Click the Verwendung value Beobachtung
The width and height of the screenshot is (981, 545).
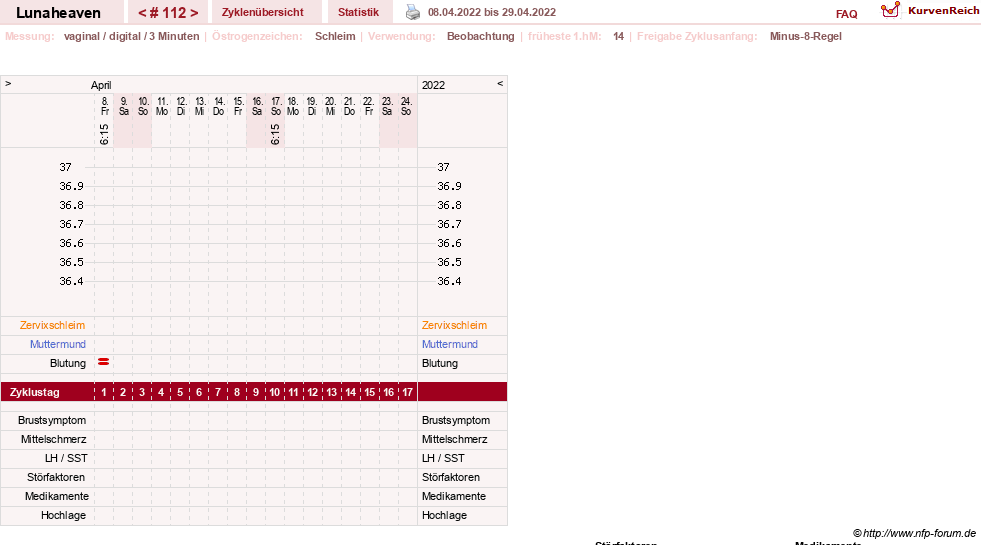pos(480,36)
